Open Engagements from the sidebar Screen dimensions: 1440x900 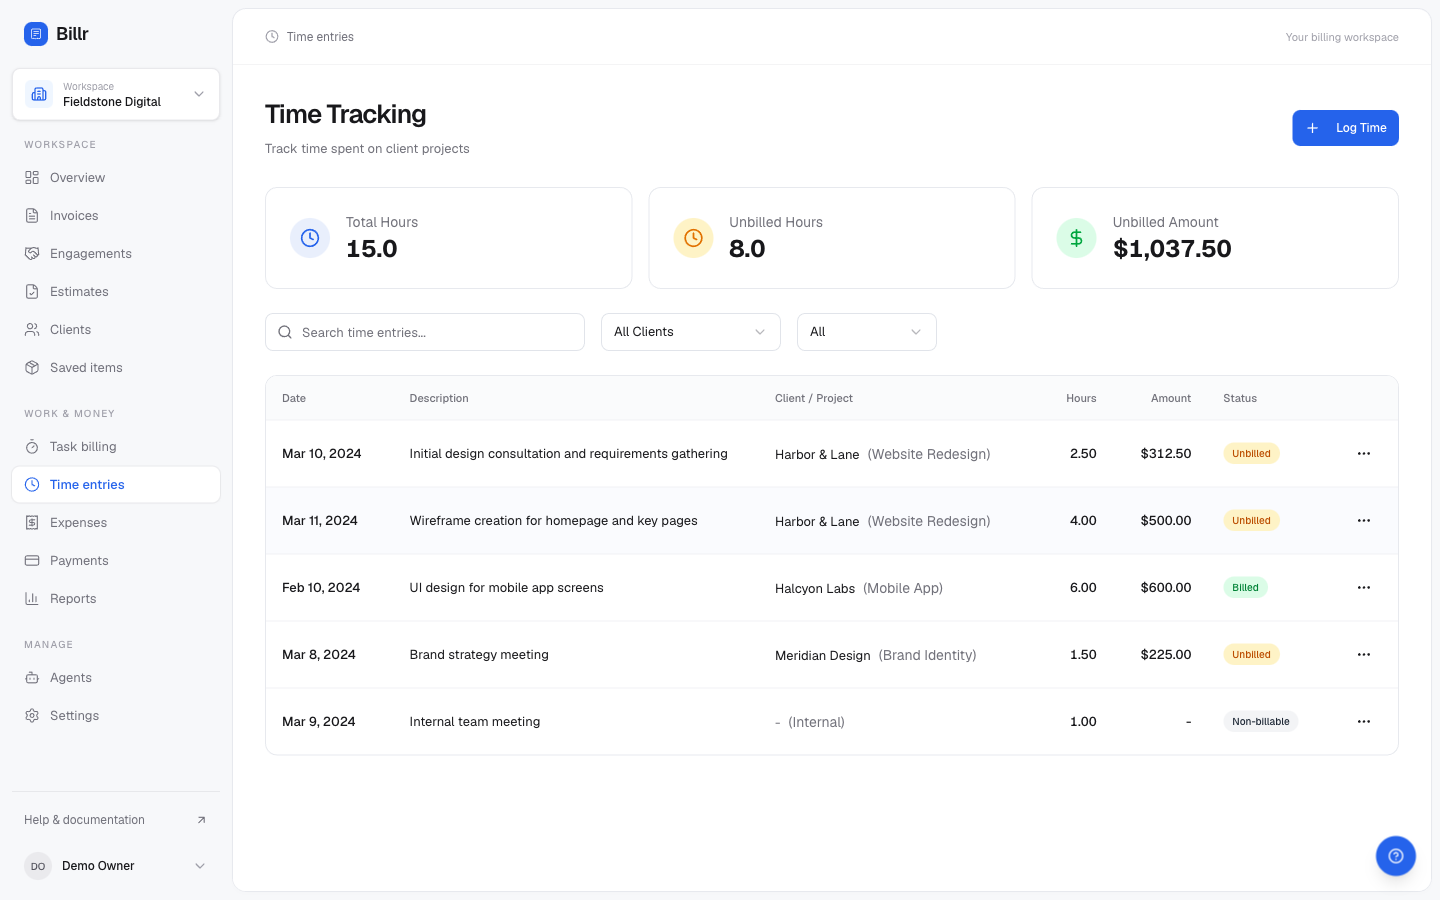click(116, 254)
